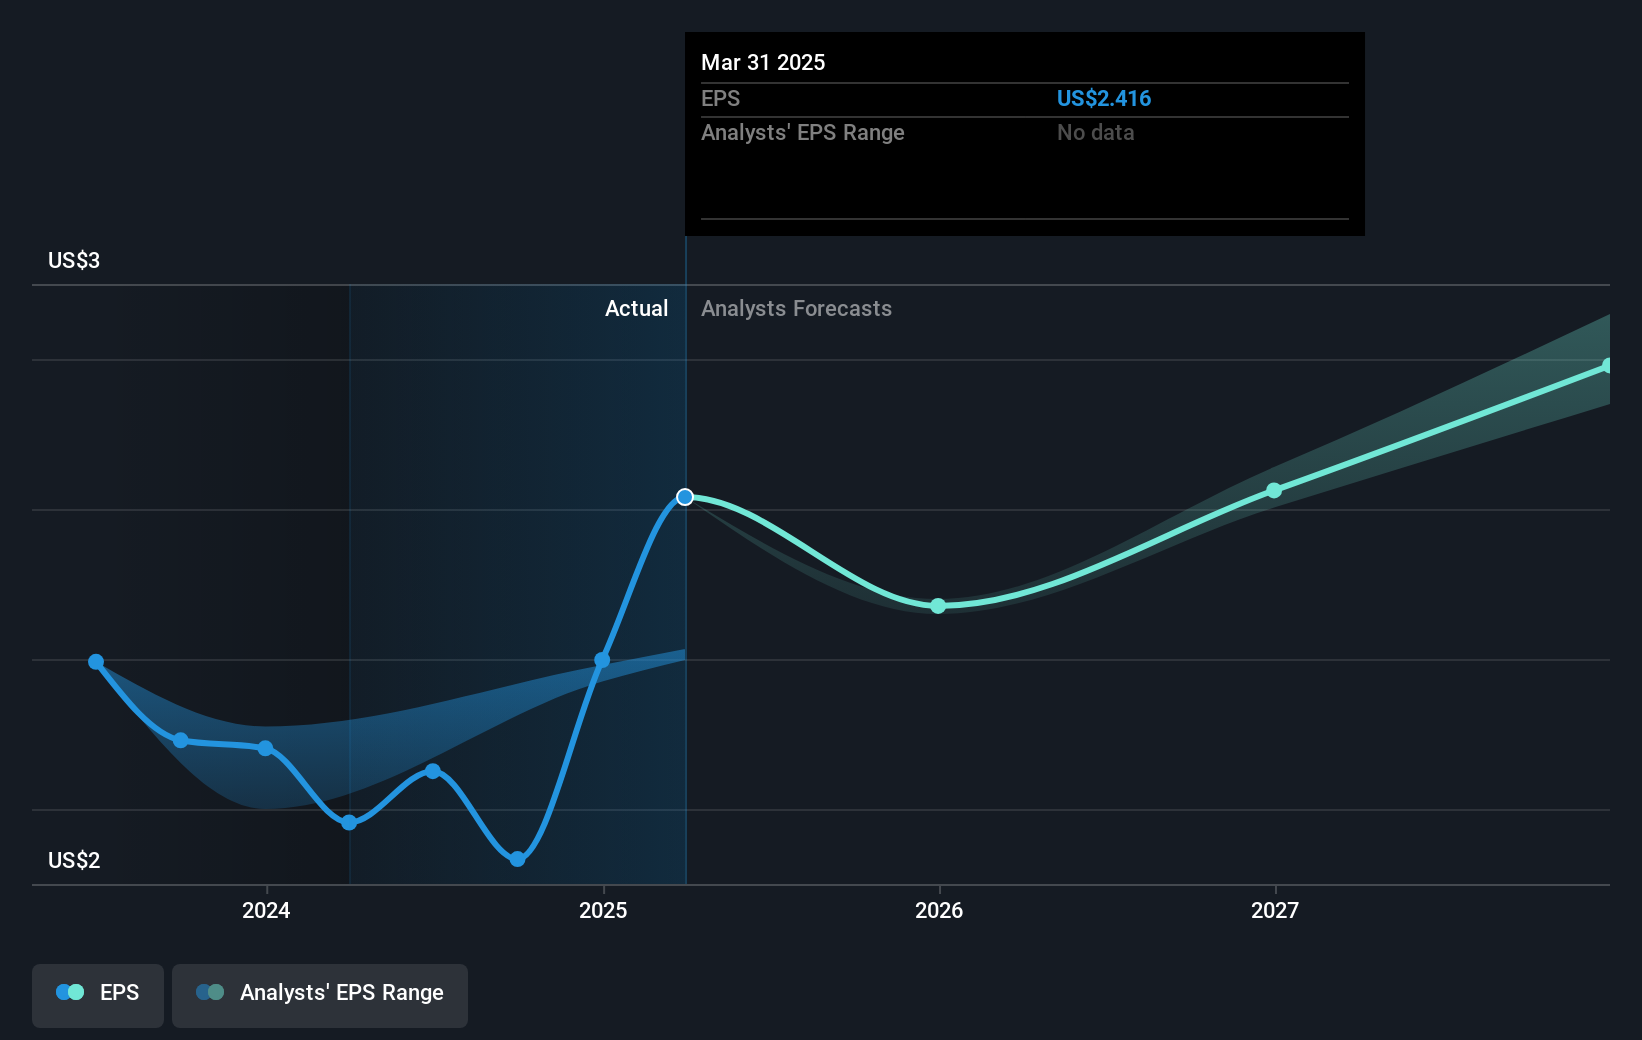The height and width of the screenshot is (1040, 1642).
Task: Click the 2026 forecast EPS data point
Action: pos(938,606)
